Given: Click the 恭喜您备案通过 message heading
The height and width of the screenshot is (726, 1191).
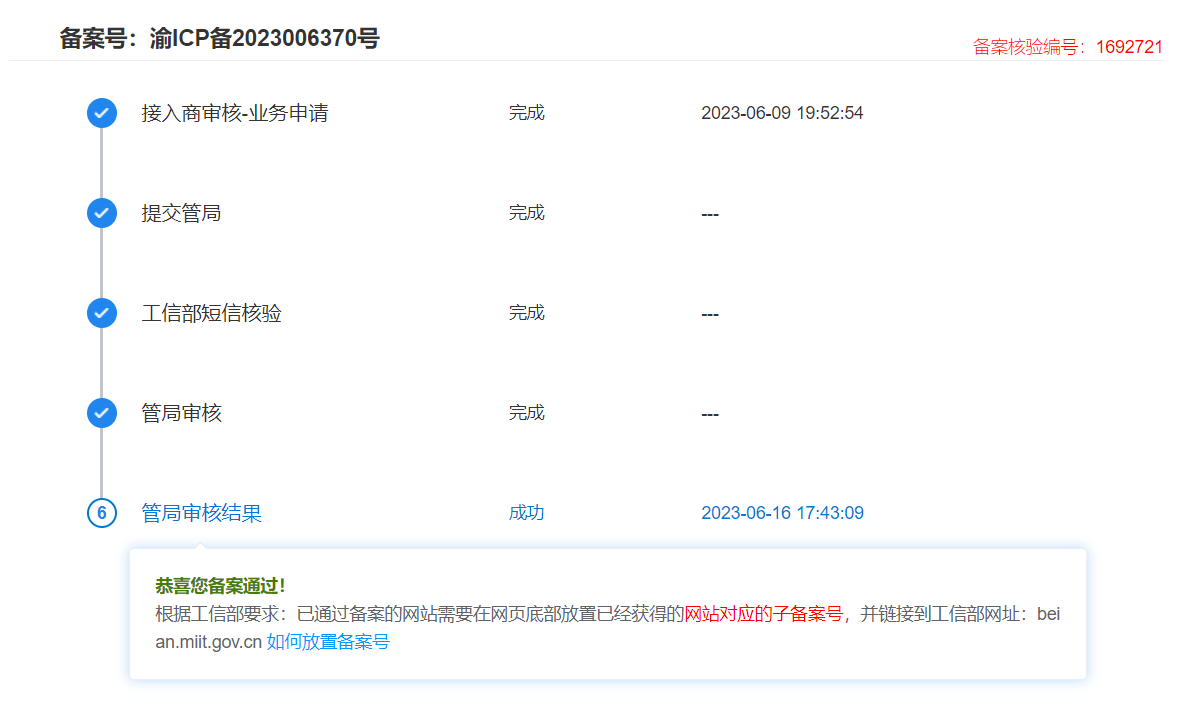Looking at the screenshot, I should pos(220,586).
